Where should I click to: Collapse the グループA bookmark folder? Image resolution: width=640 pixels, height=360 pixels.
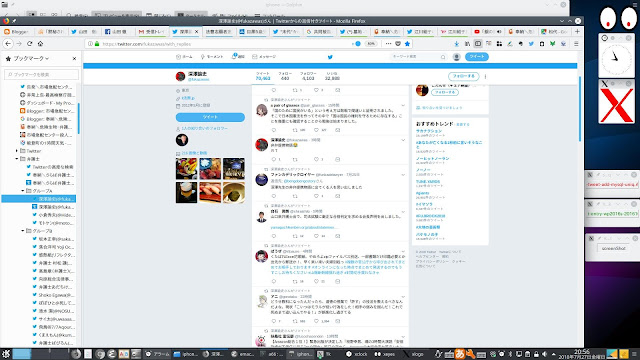pos(23,191)
